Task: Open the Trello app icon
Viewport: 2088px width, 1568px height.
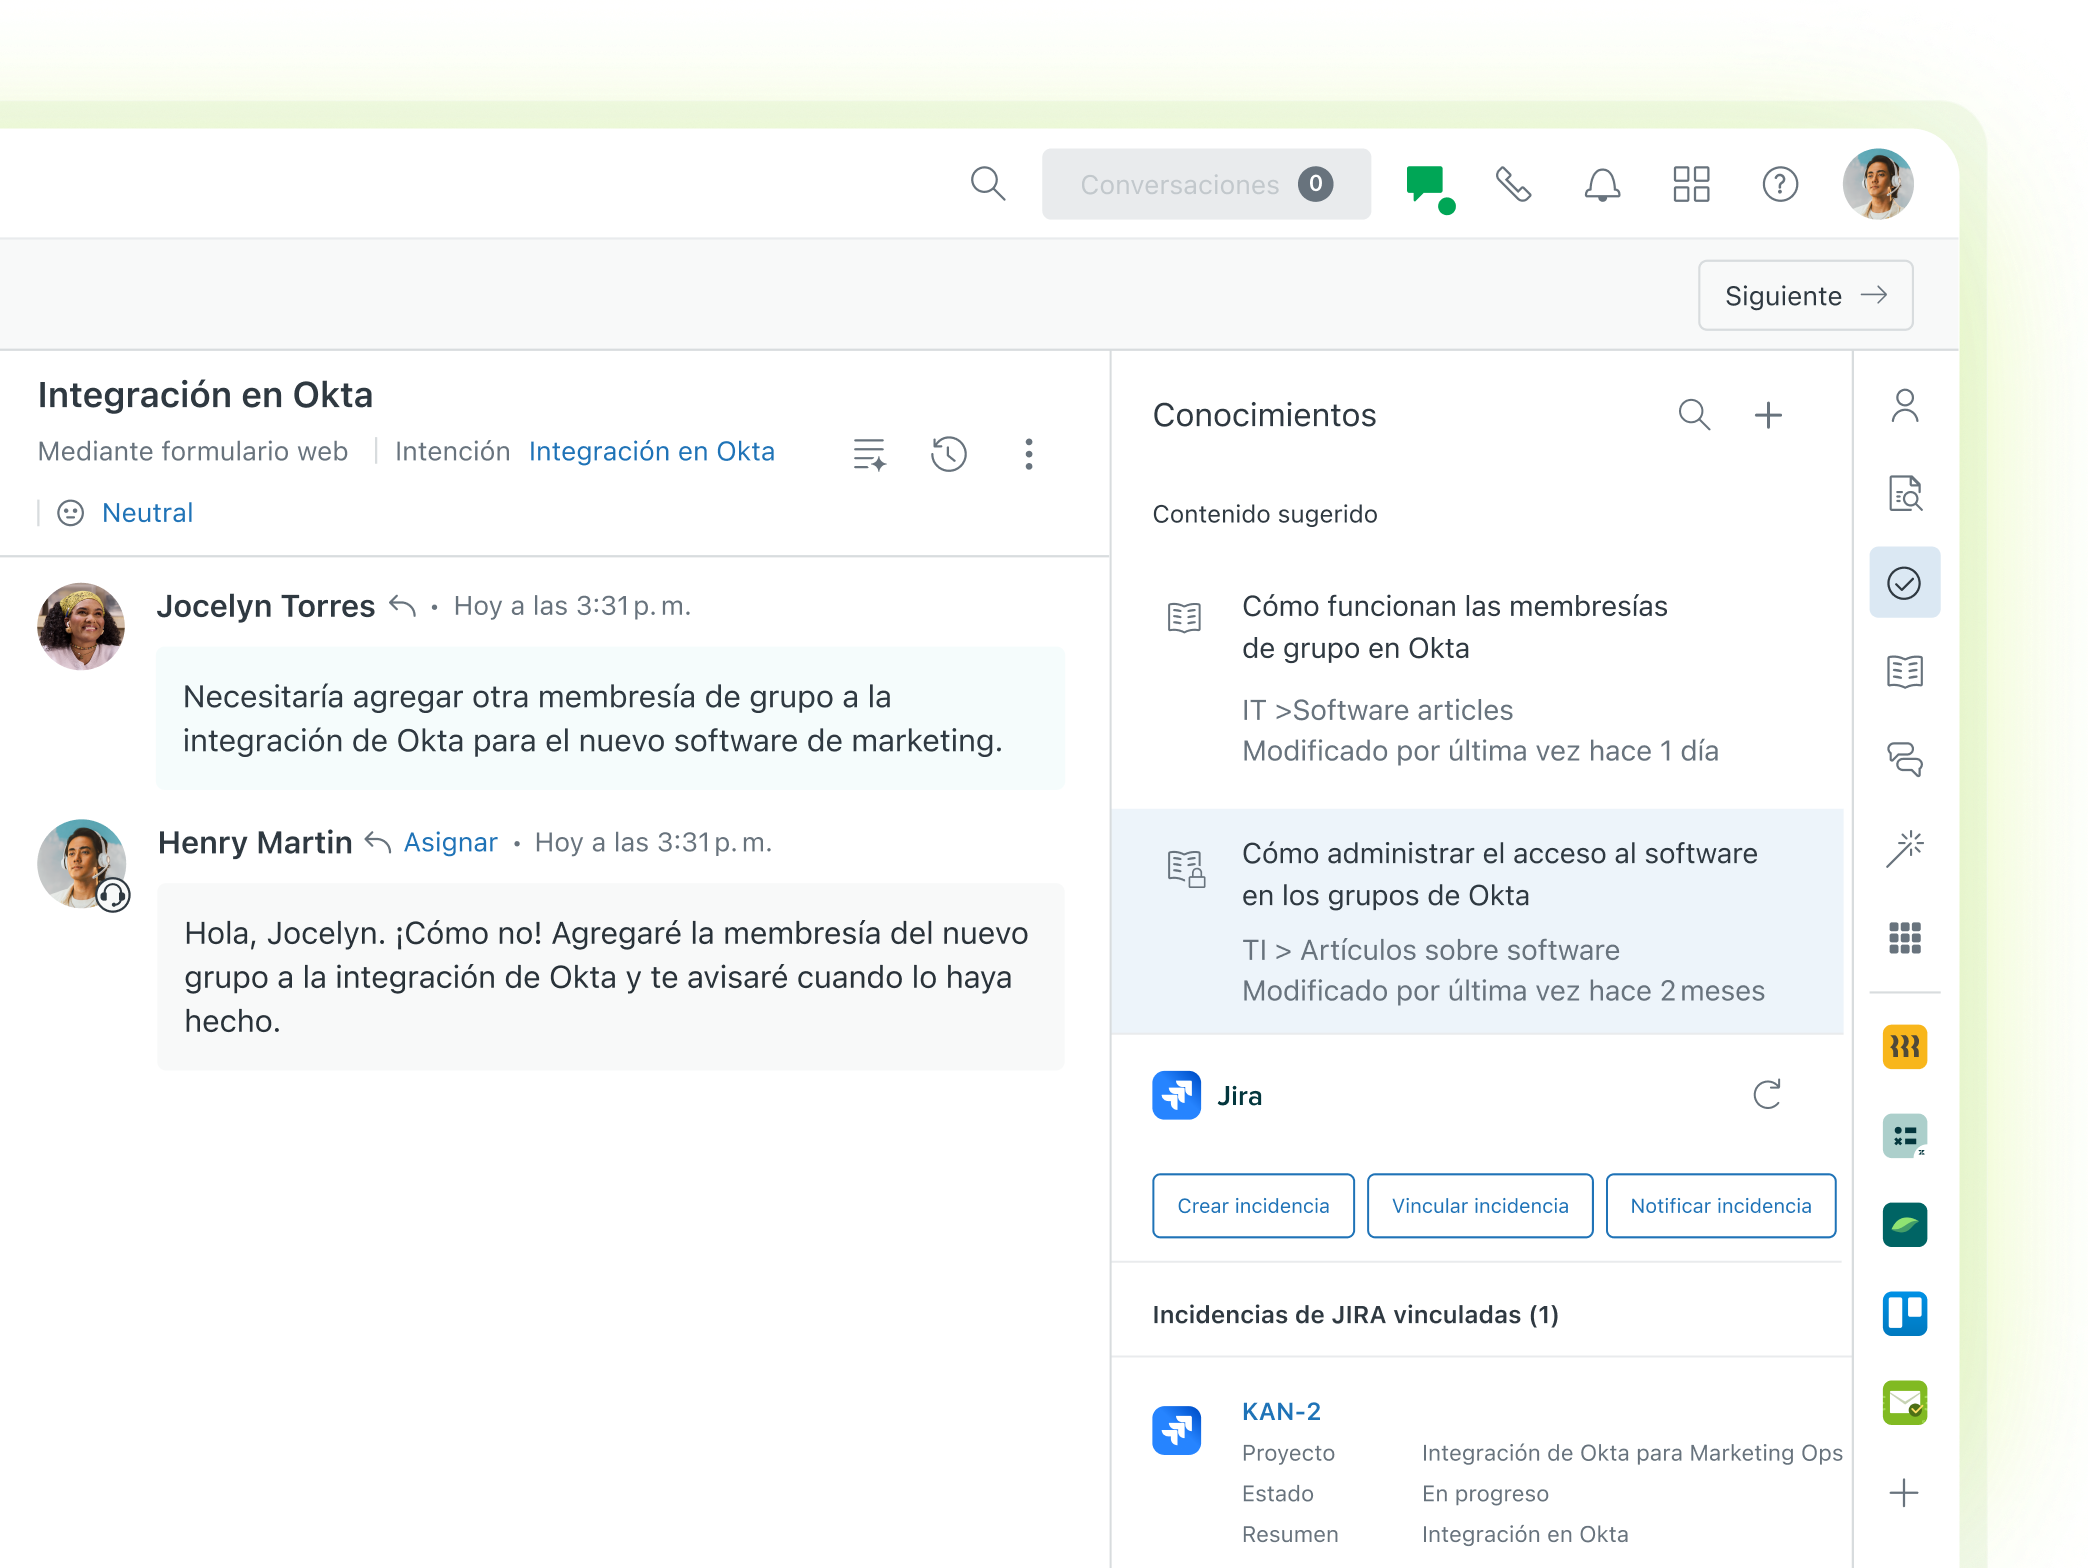Action: 1904,1314
